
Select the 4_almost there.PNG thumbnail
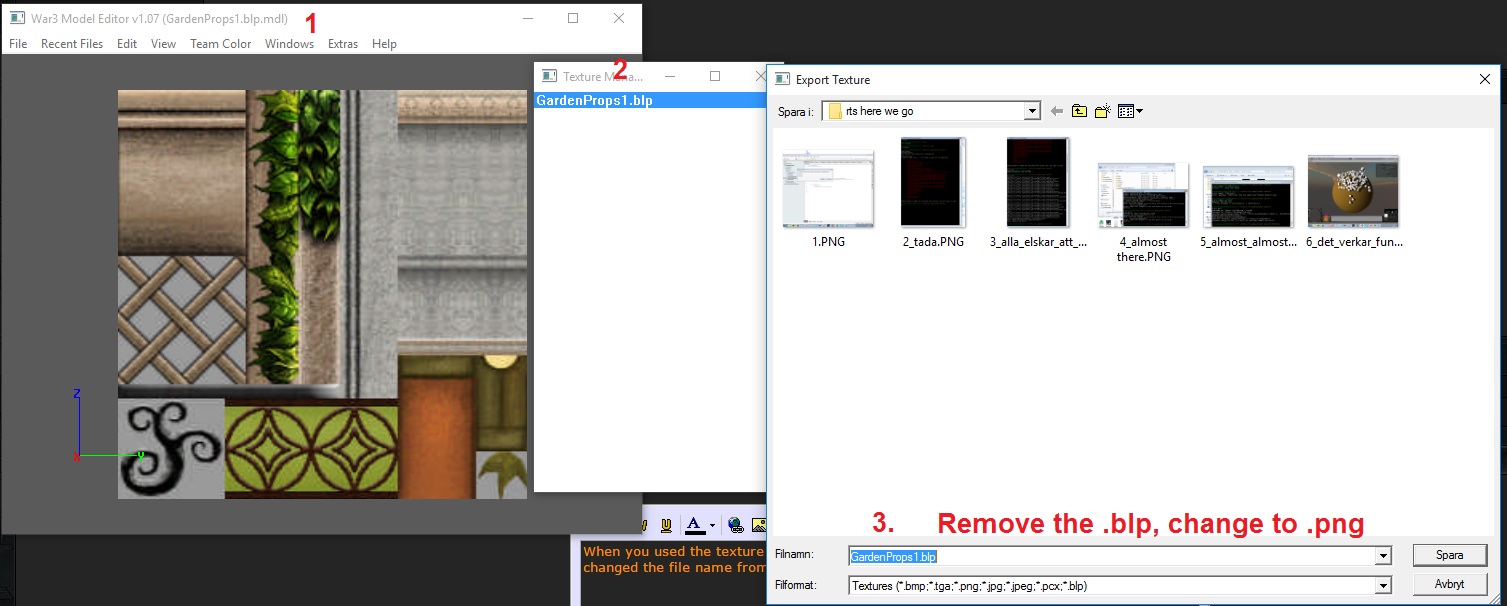[x=1143, y=196]
